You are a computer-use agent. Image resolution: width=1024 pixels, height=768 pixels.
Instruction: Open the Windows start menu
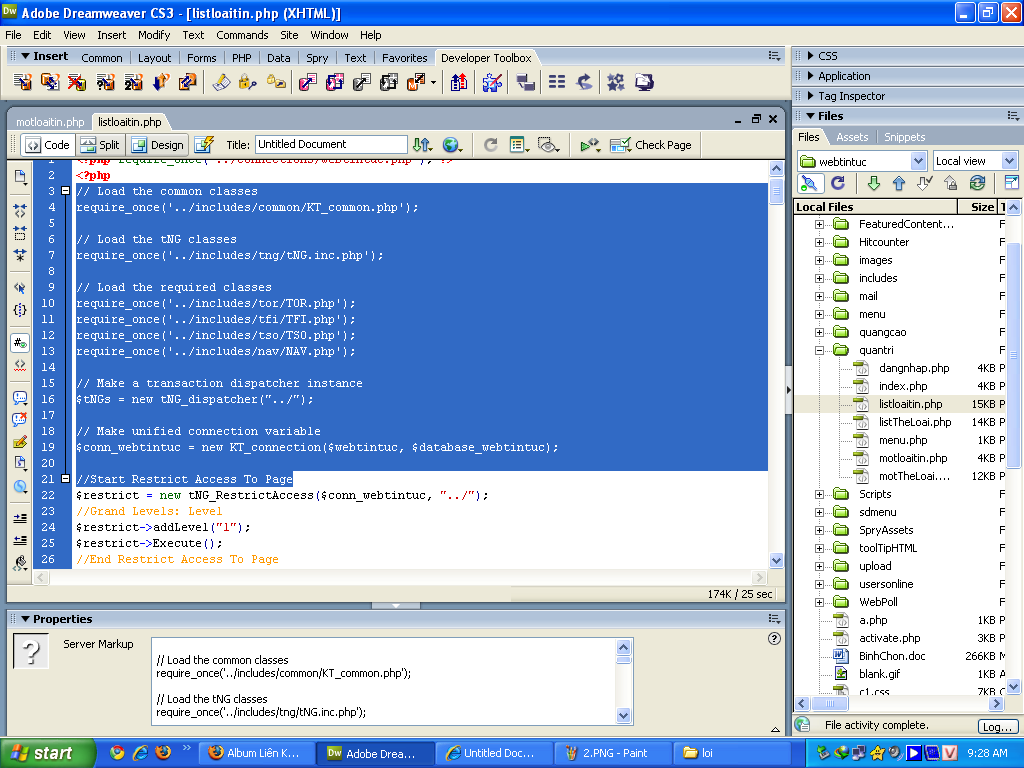(x=47, y=754)
